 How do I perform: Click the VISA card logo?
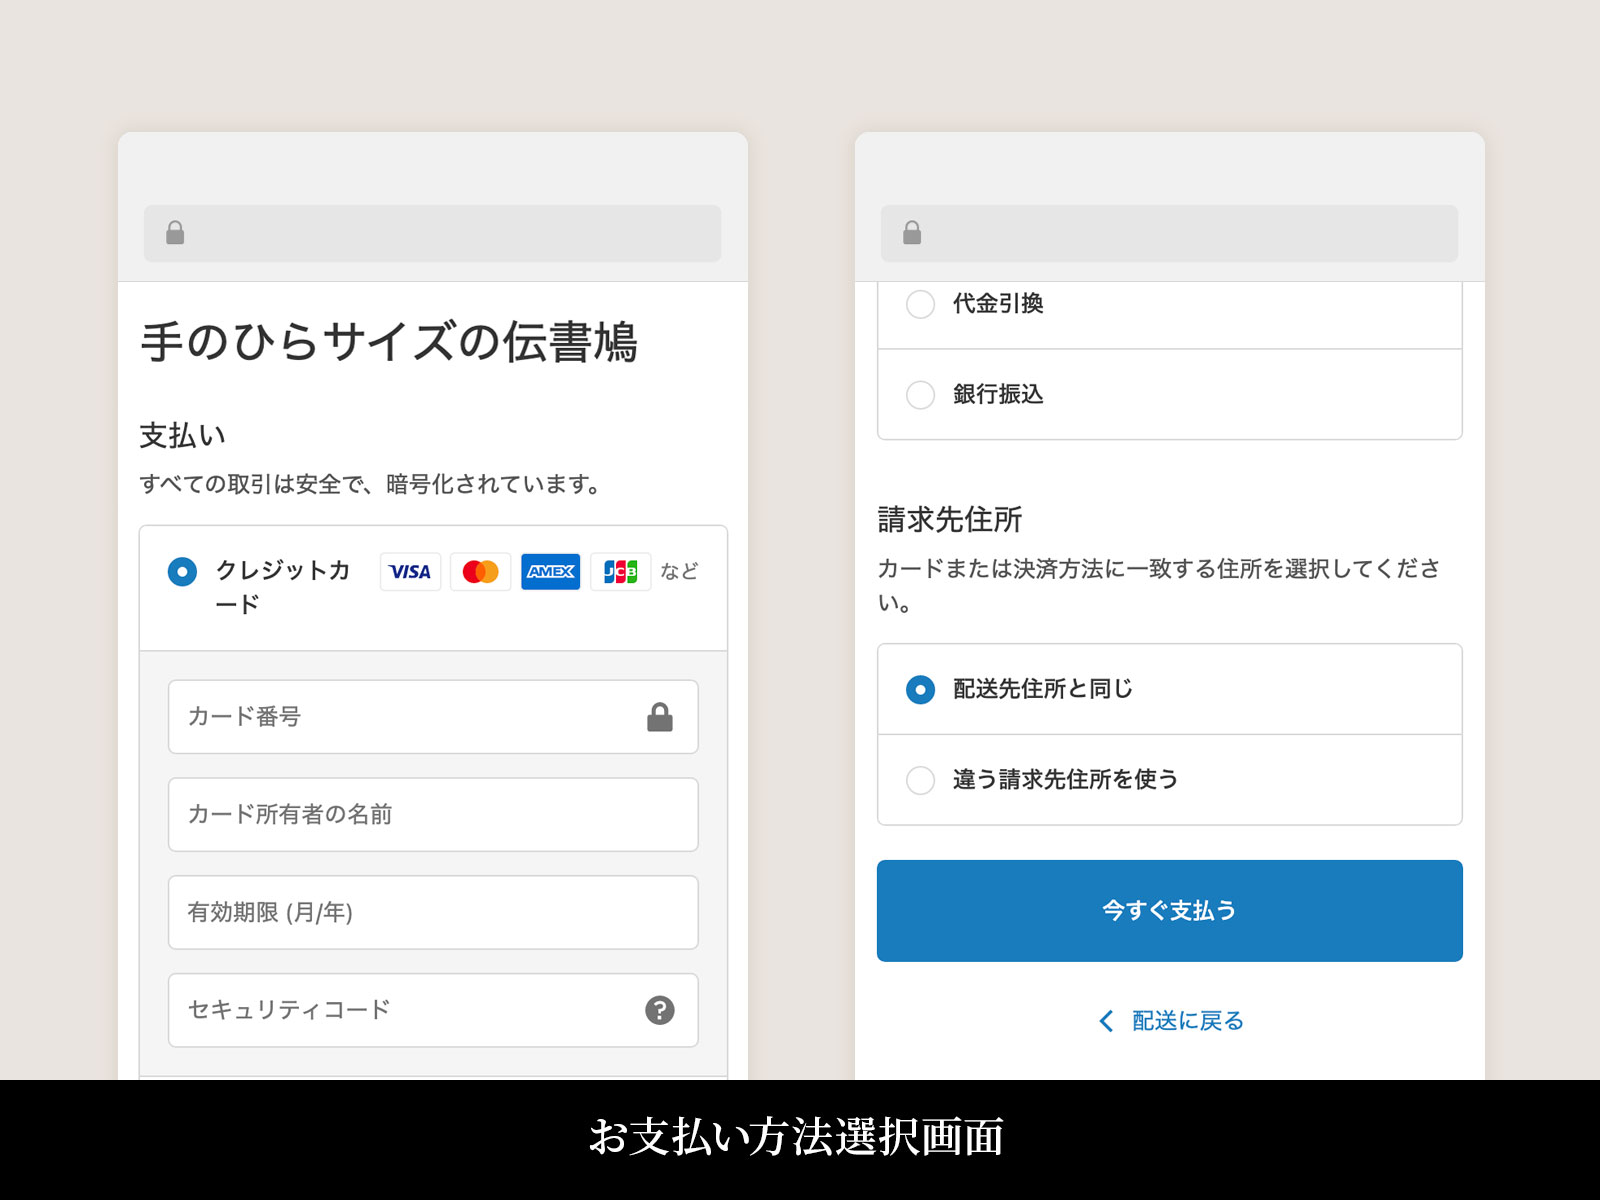(x=410, y=572)
